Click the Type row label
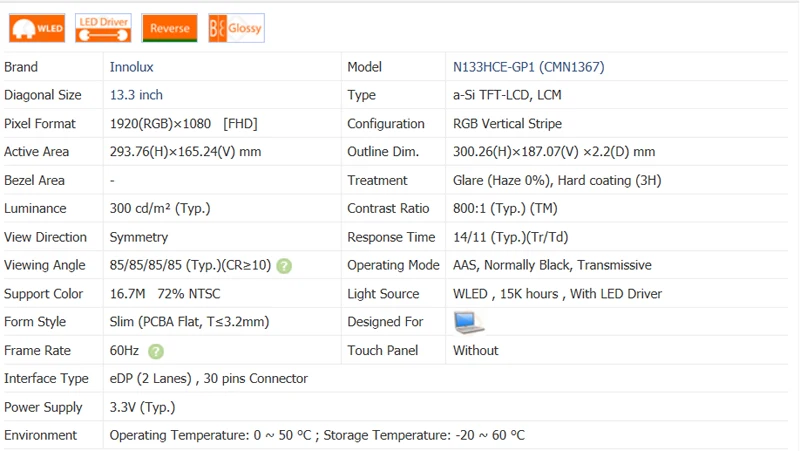This screenshot has height=451, width=800. [x=361, y=95]
